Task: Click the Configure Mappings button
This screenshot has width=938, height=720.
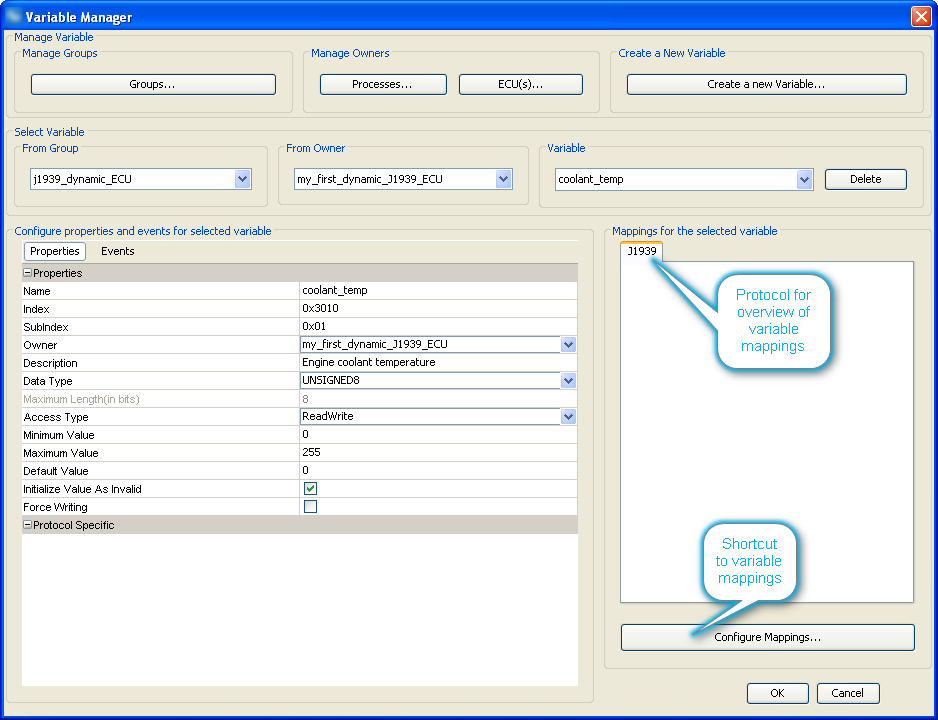Action: [767, 637]
